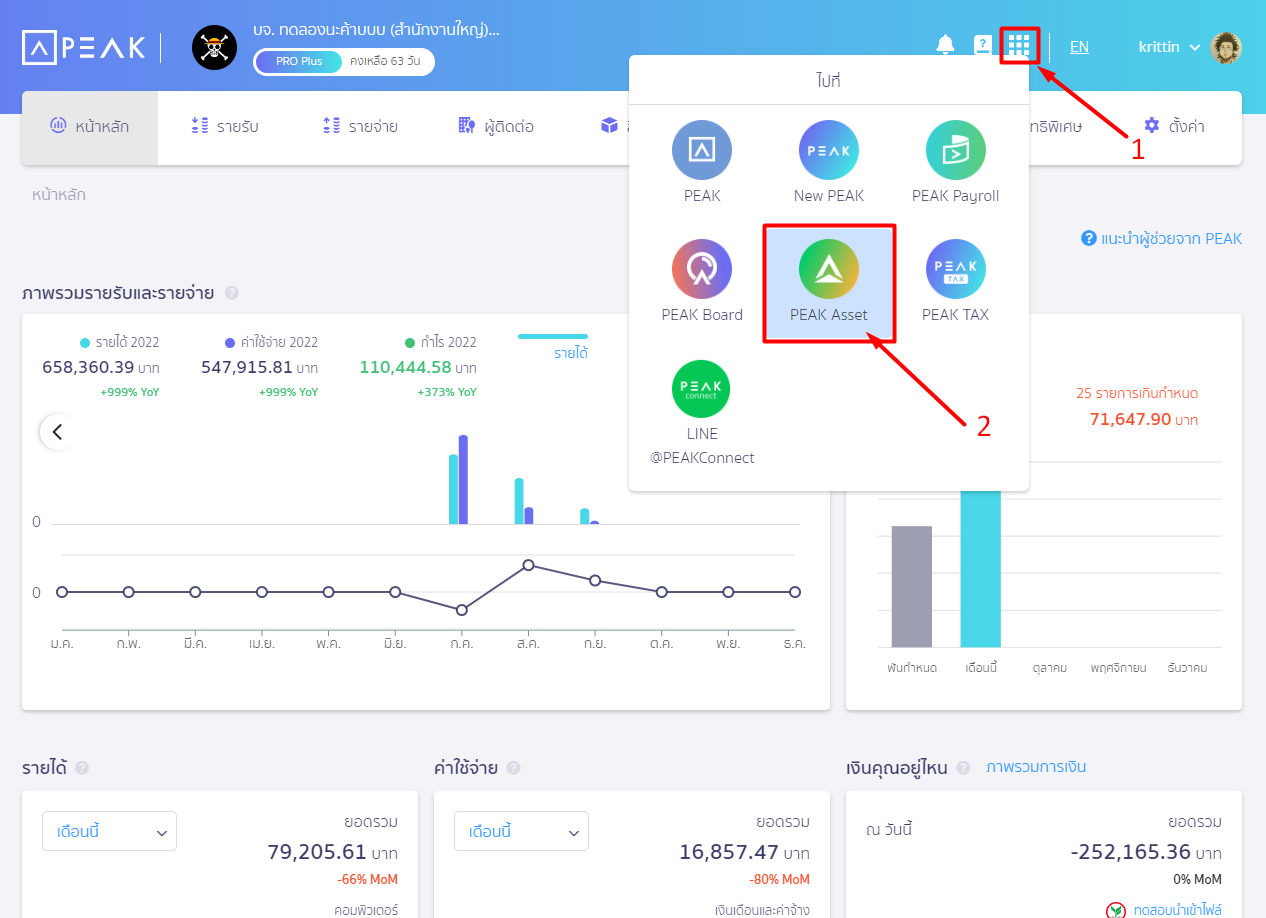Click the พ้นกำหนด gray bar

pos(912,587)
